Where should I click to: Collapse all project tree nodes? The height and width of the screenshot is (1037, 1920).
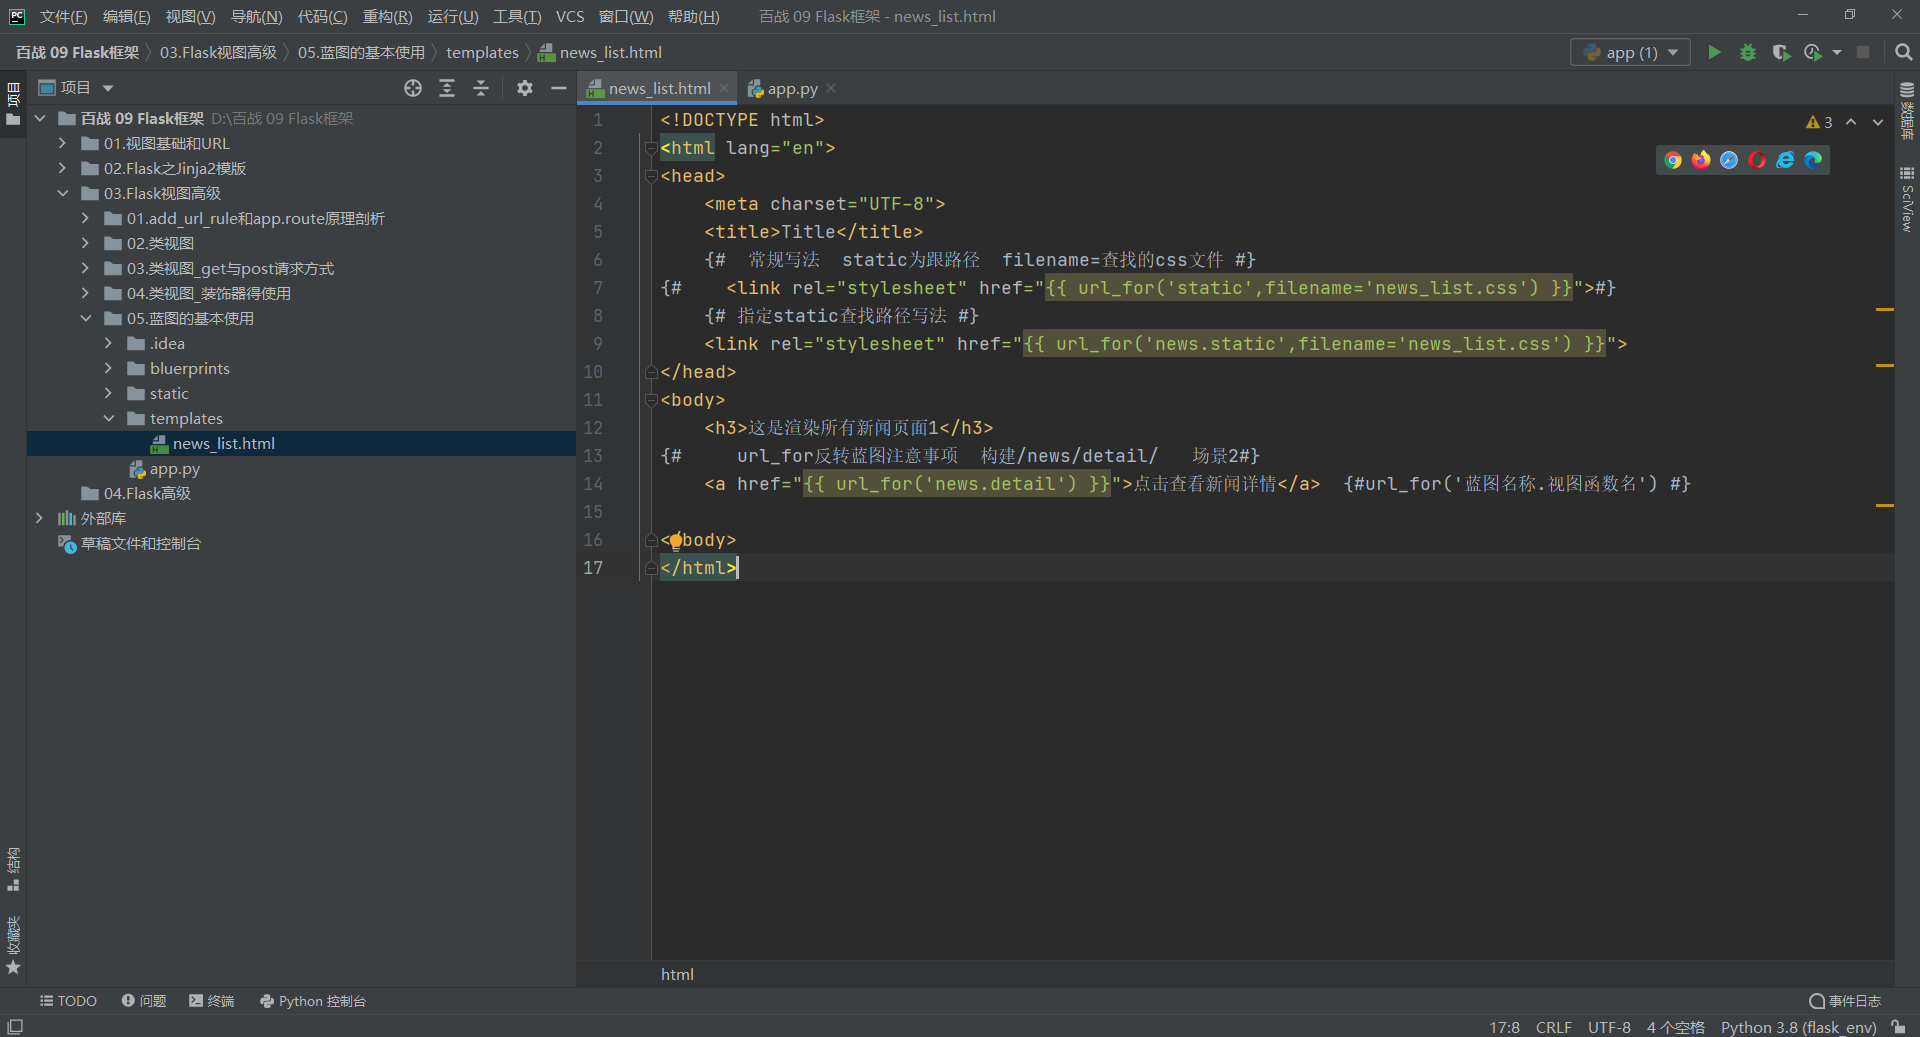coord(481,88)
